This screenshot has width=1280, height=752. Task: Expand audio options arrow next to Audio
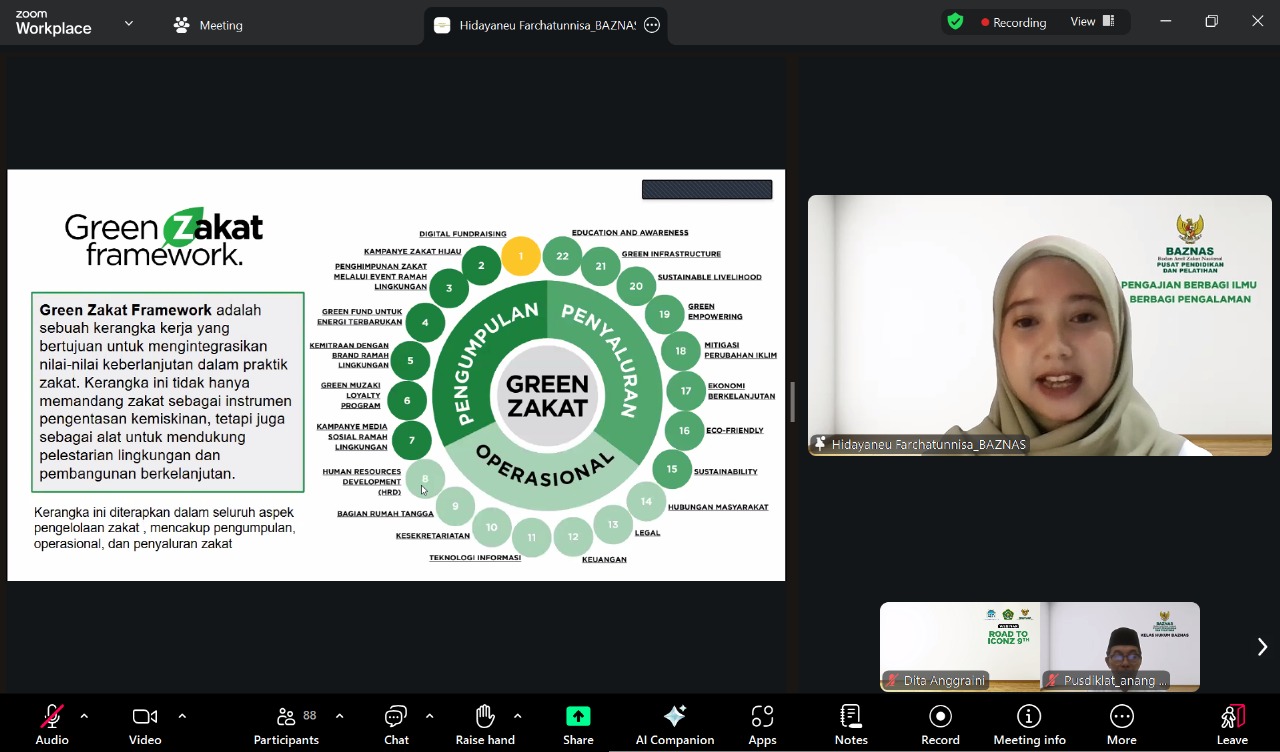[x=84, y=716]
